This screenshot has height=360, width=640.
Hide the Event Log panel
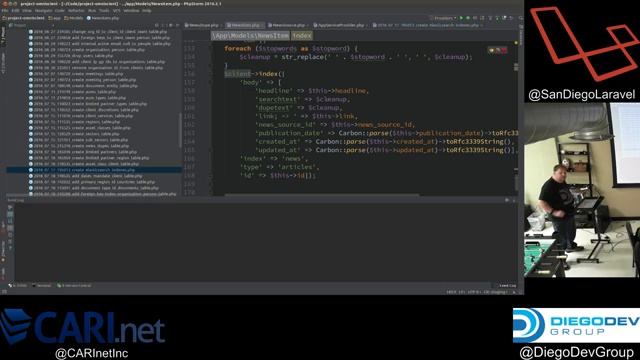(x=514, y=200)
